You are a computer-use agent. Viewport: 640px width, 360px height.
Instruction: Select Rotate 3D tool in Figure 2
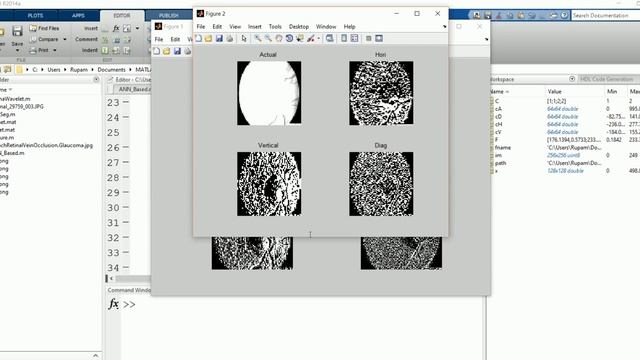289,38
